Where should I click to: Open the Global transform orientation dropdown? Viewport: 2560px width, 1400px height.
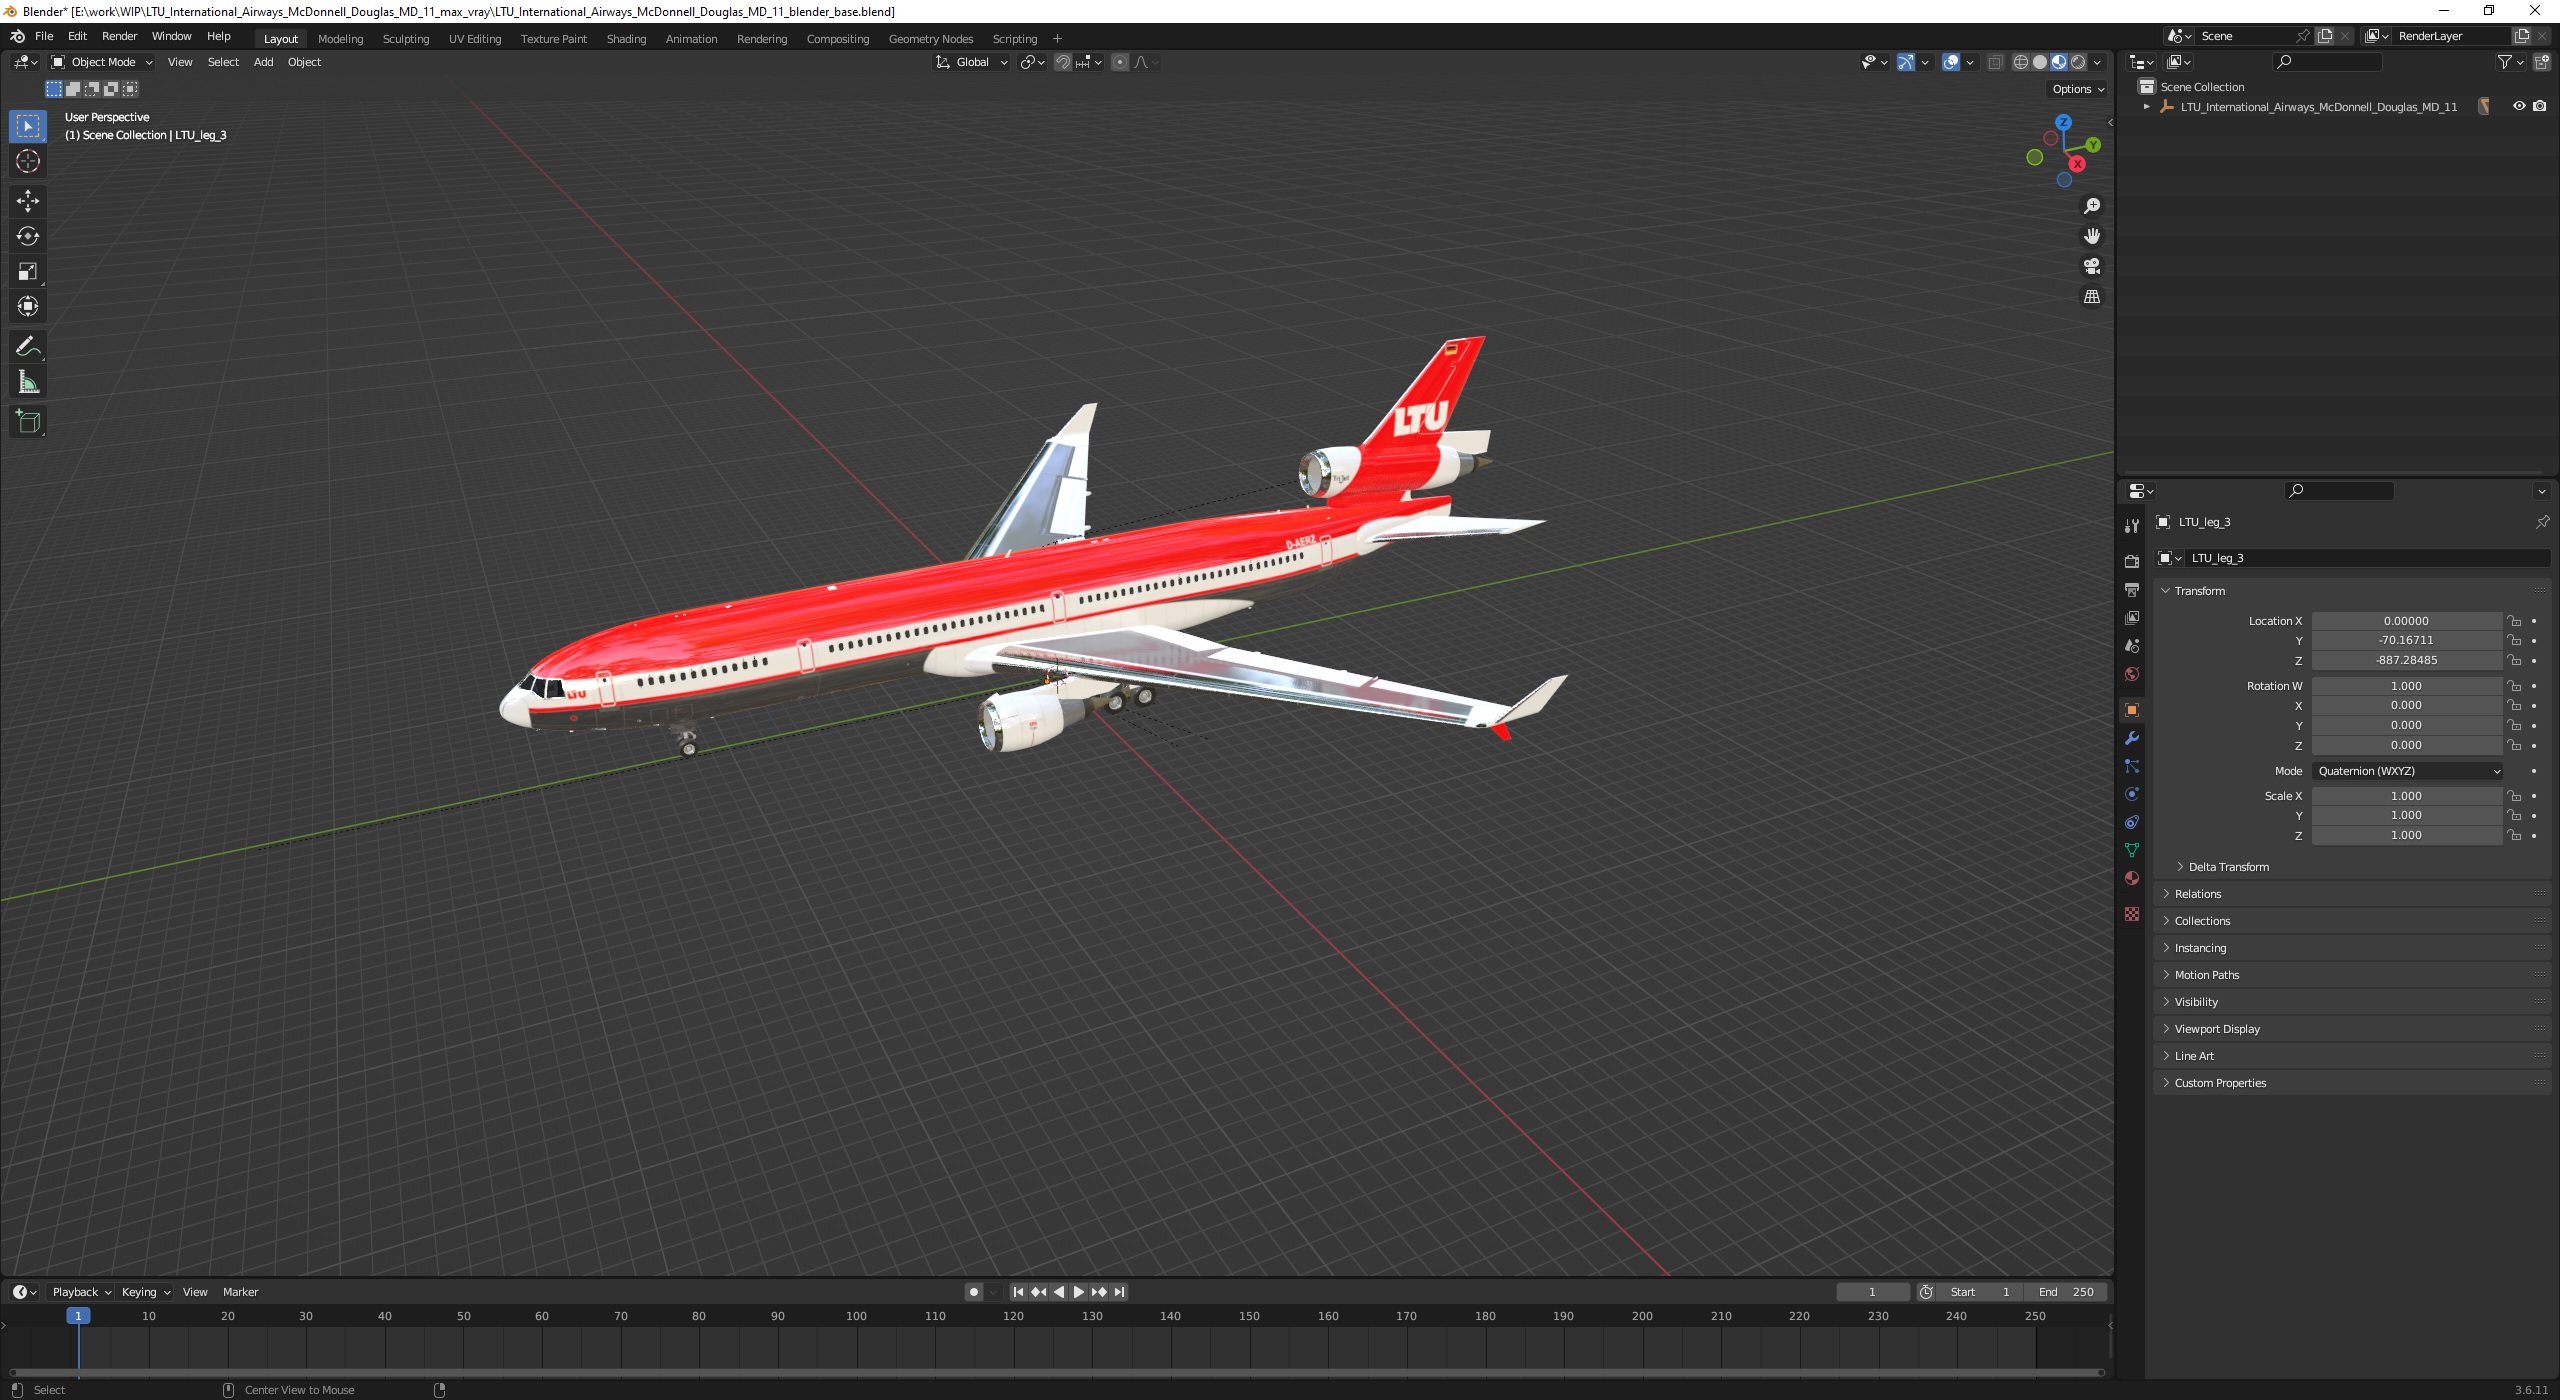coord(971,62)
